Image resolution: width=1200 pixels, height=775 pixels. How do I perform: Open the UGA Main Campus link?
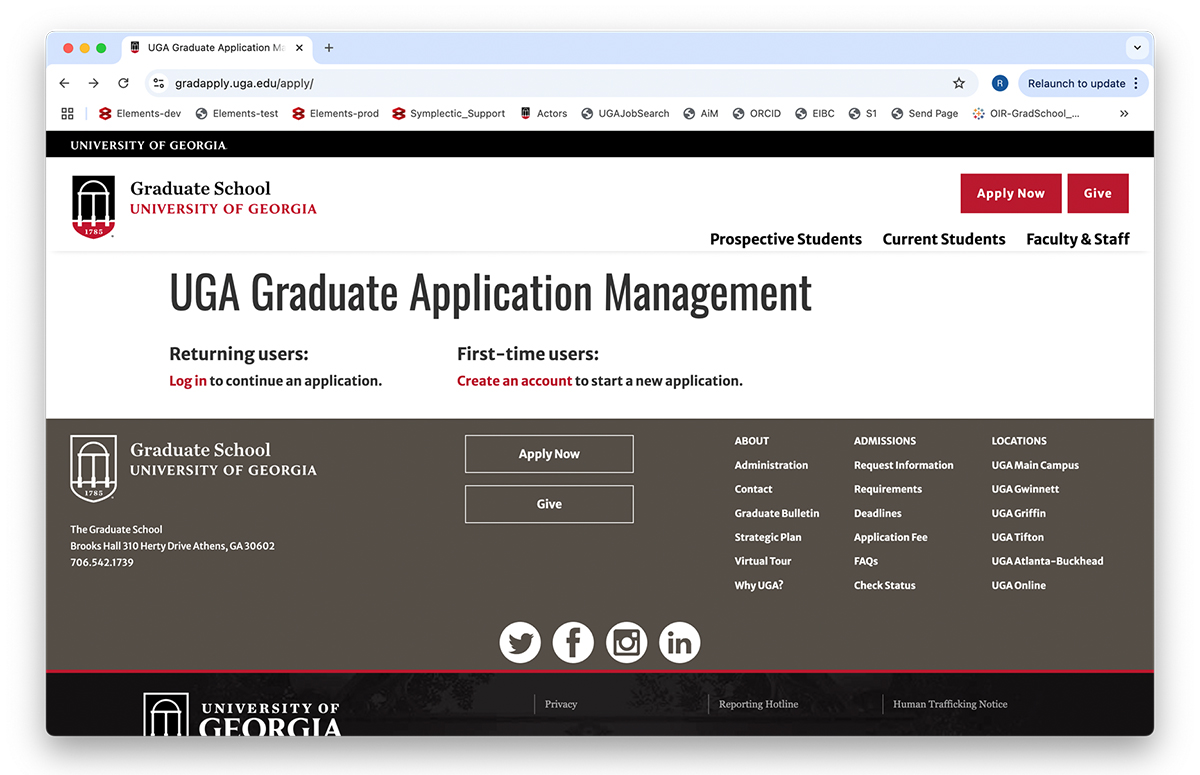pyautogui.click(x=1035, y=465)
